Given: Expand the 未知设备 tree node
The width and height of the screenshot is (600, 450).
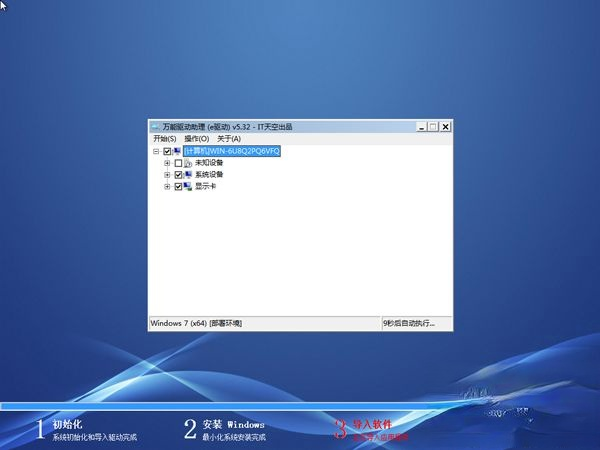Looking at the screenshot, I should coord(167,163).
